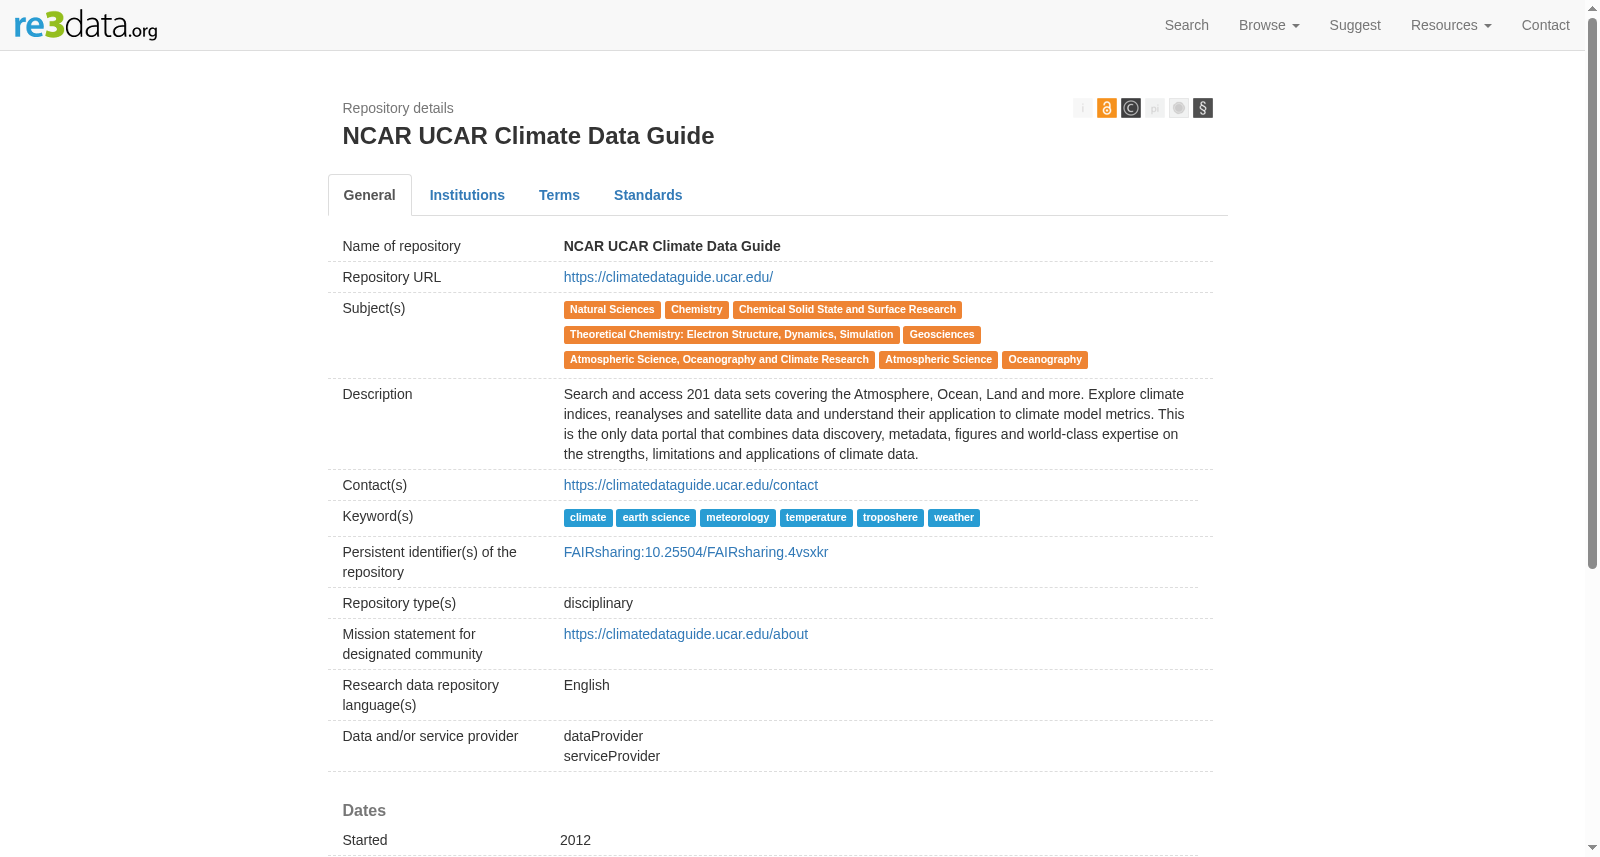
Task: Switch to the Institutions tab
Action: click(x=467, y=195)
